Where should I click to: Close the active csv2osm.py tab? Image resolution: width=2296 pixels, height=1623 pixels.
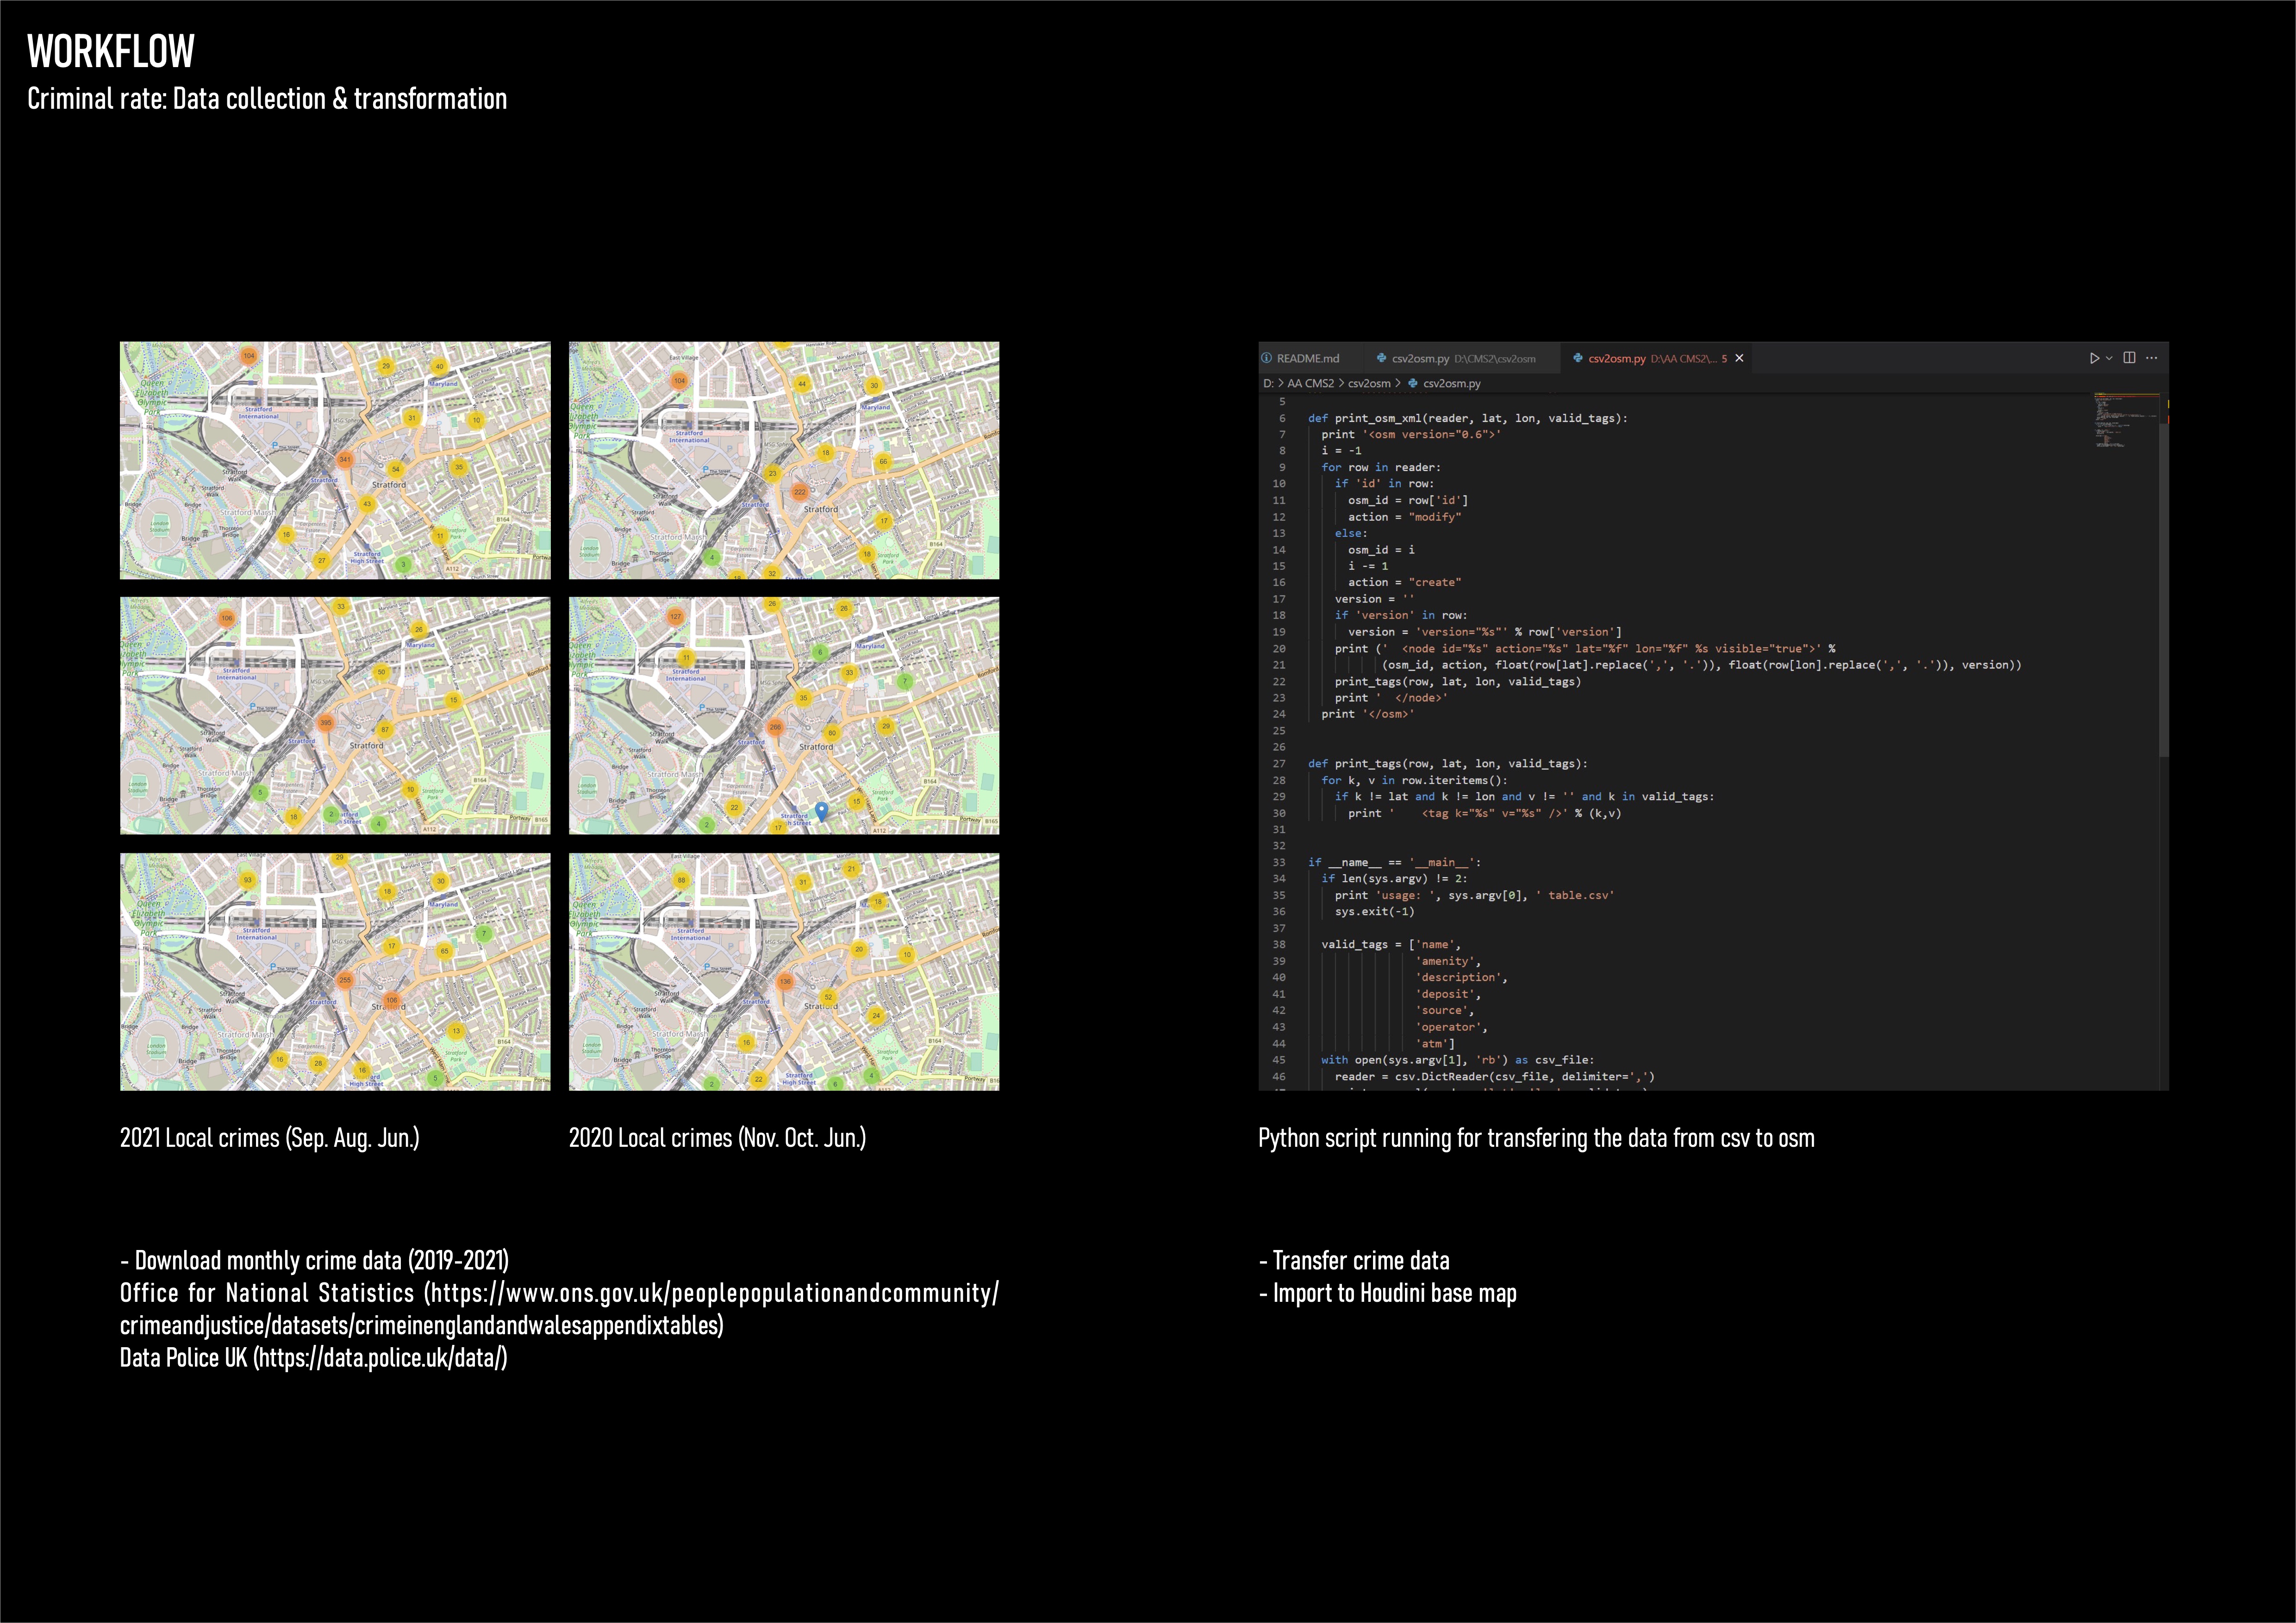1739,358
